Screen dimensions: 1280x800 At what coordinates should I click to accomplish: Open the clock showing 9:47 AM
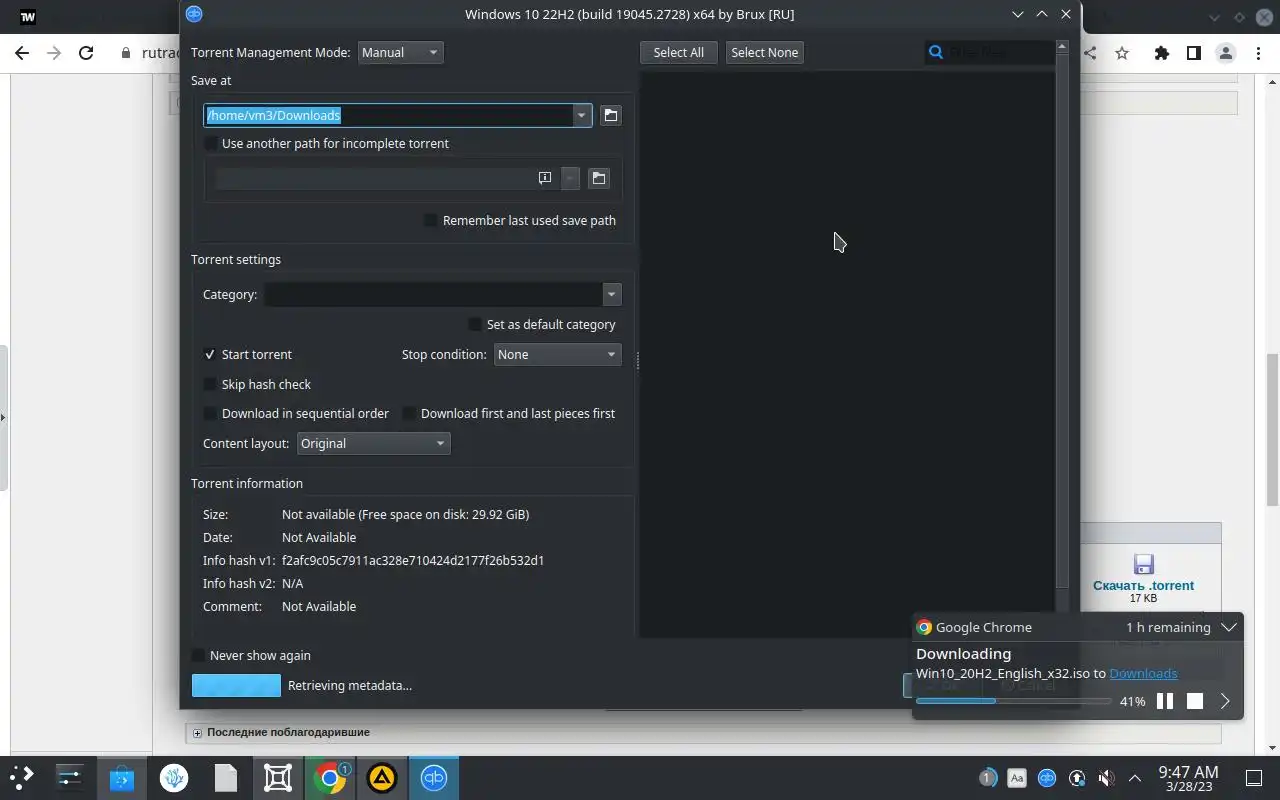1188,778
